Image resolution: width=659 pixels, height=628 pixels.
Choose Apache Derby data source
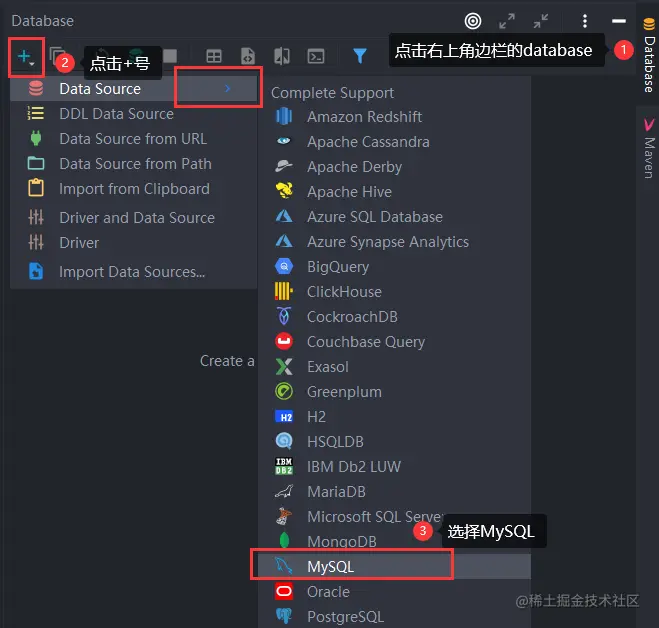394,166
